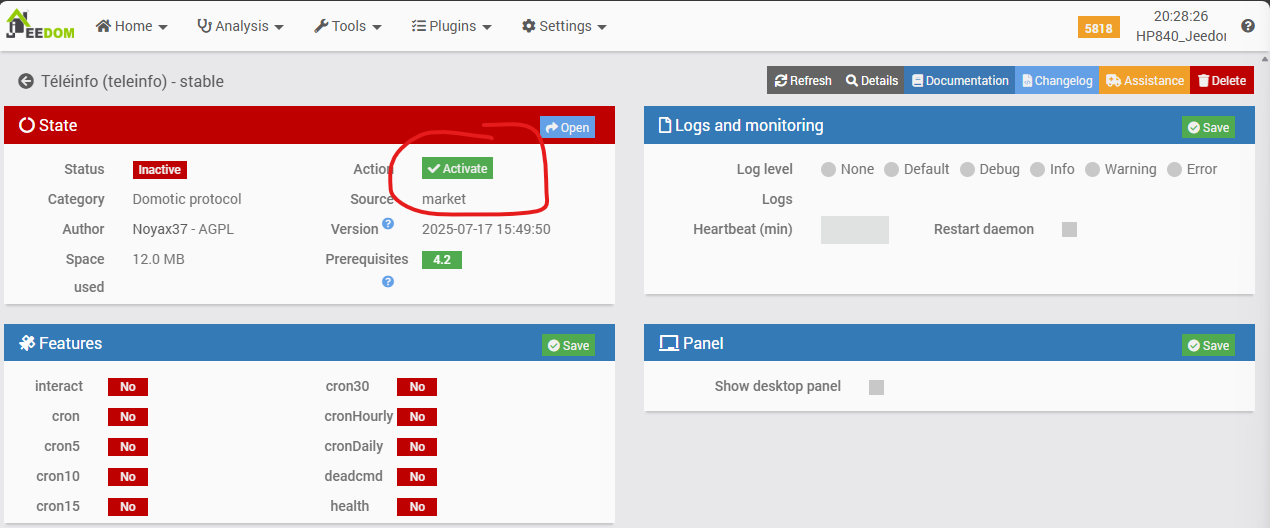This screenshot has width=1270, height=528.
Task: Click the Jeedom logo
Action: (x=41, y=25)
